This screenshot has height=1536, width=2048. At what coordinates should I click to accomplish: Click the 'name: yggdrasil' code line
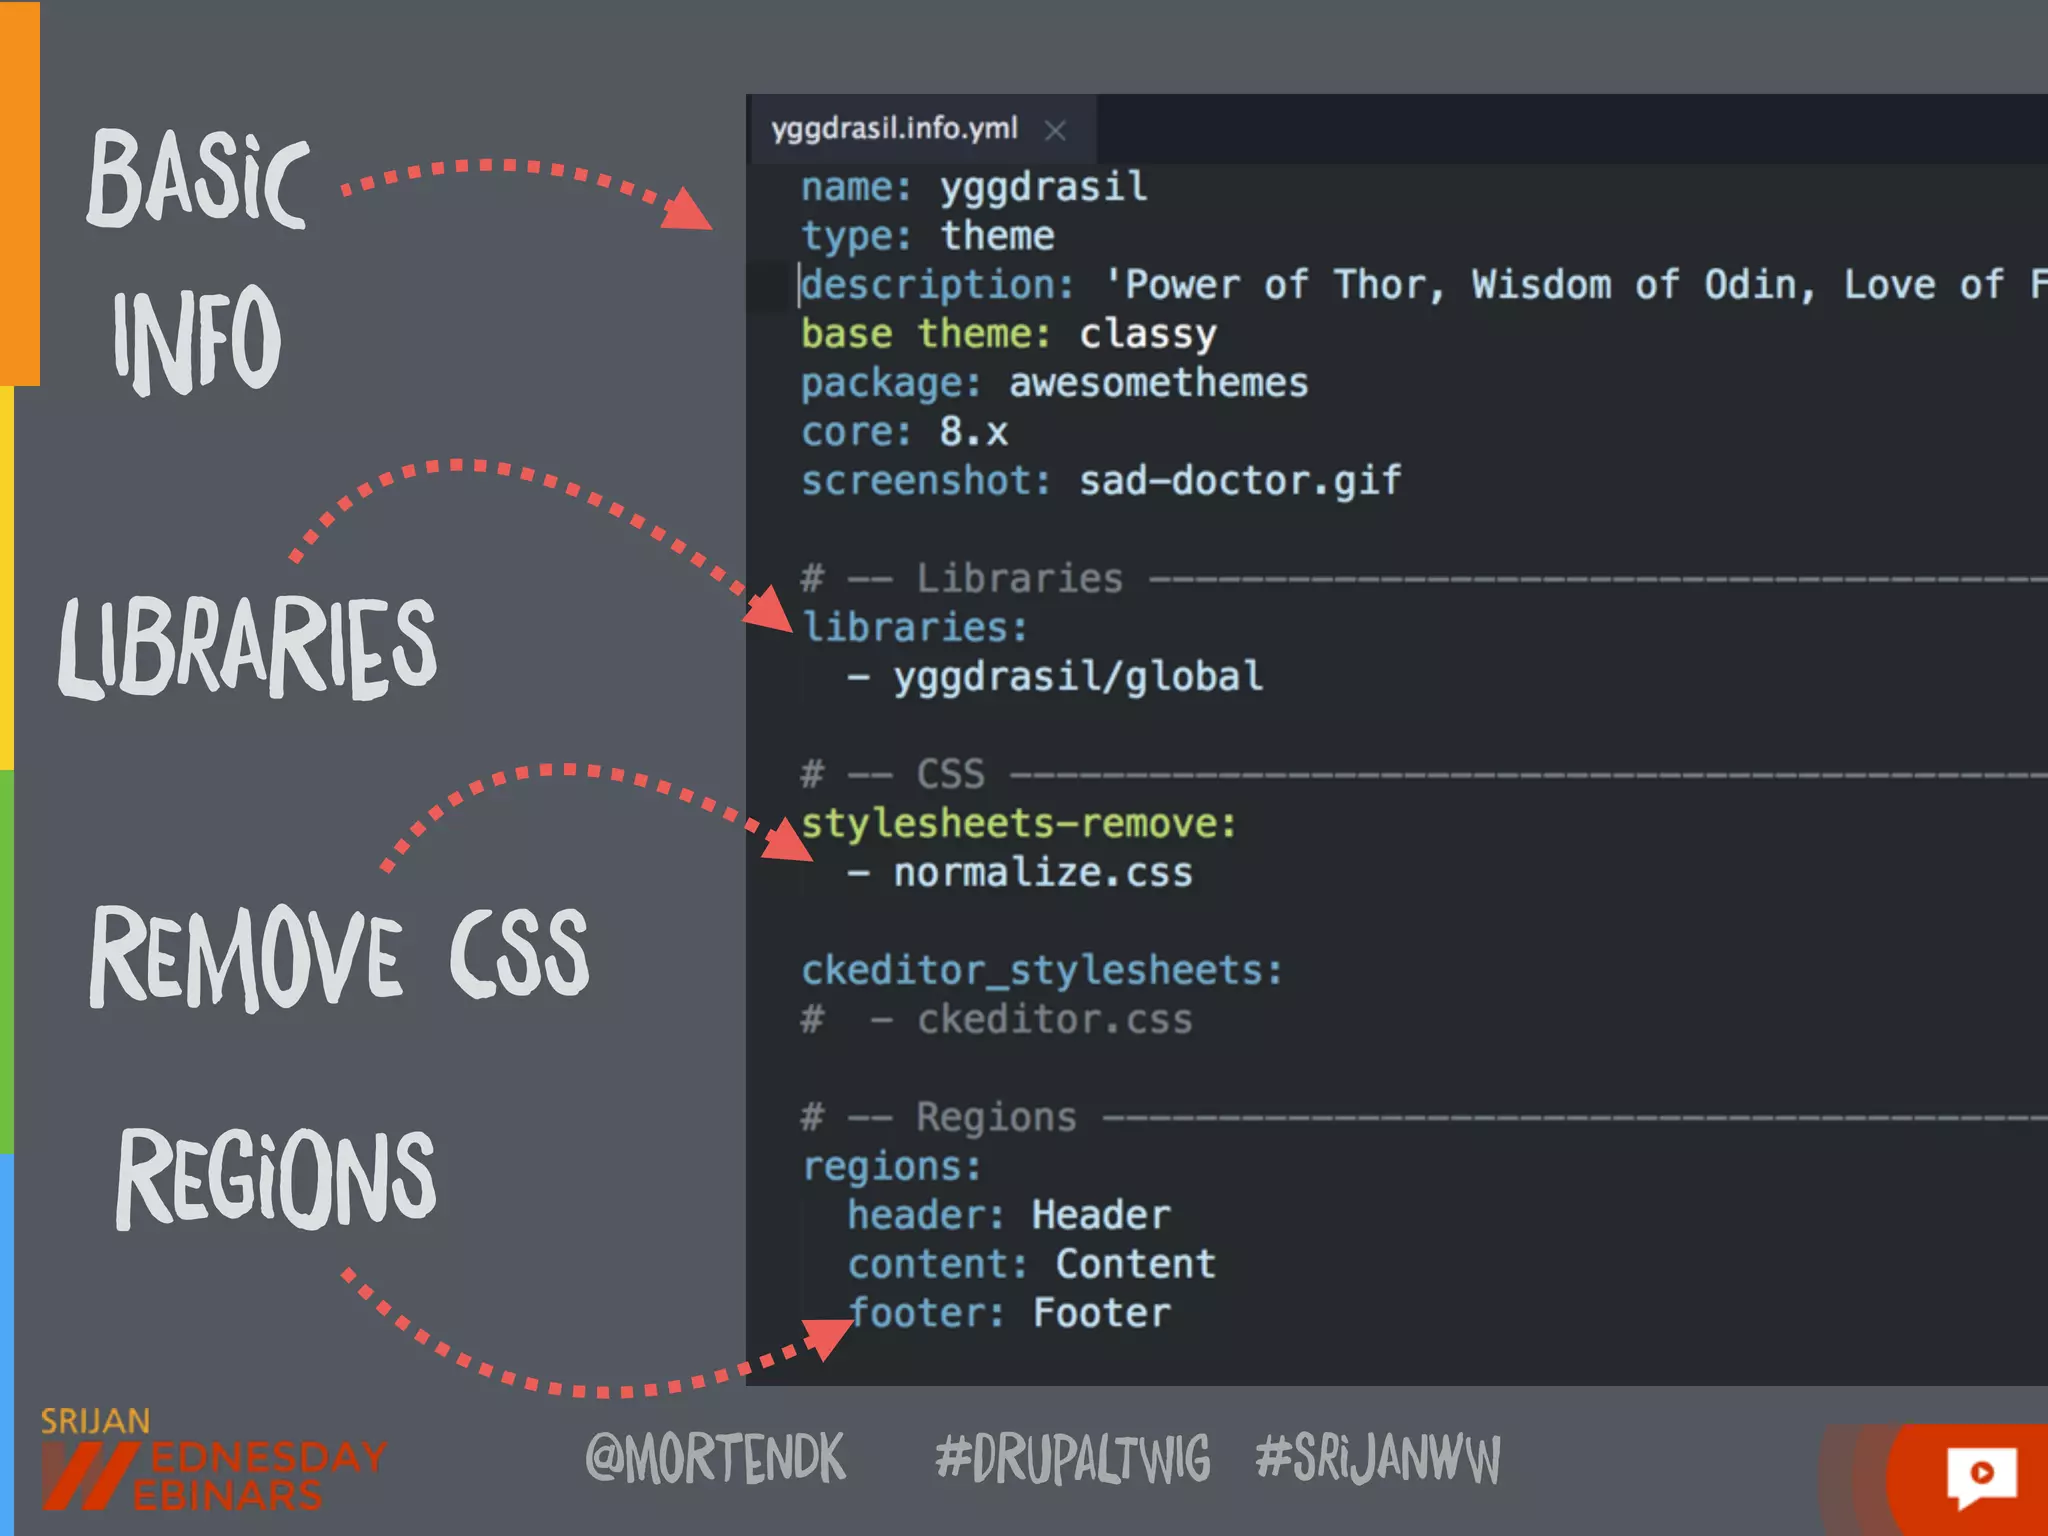click(974, 187)
